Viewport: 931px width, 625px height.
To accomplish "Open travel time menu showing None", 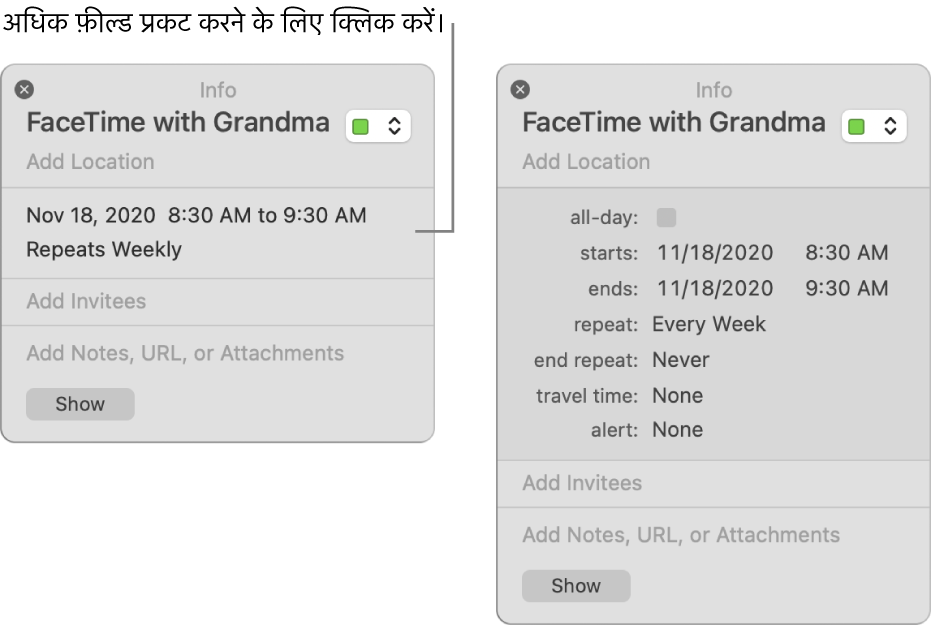I will [677, 395].
